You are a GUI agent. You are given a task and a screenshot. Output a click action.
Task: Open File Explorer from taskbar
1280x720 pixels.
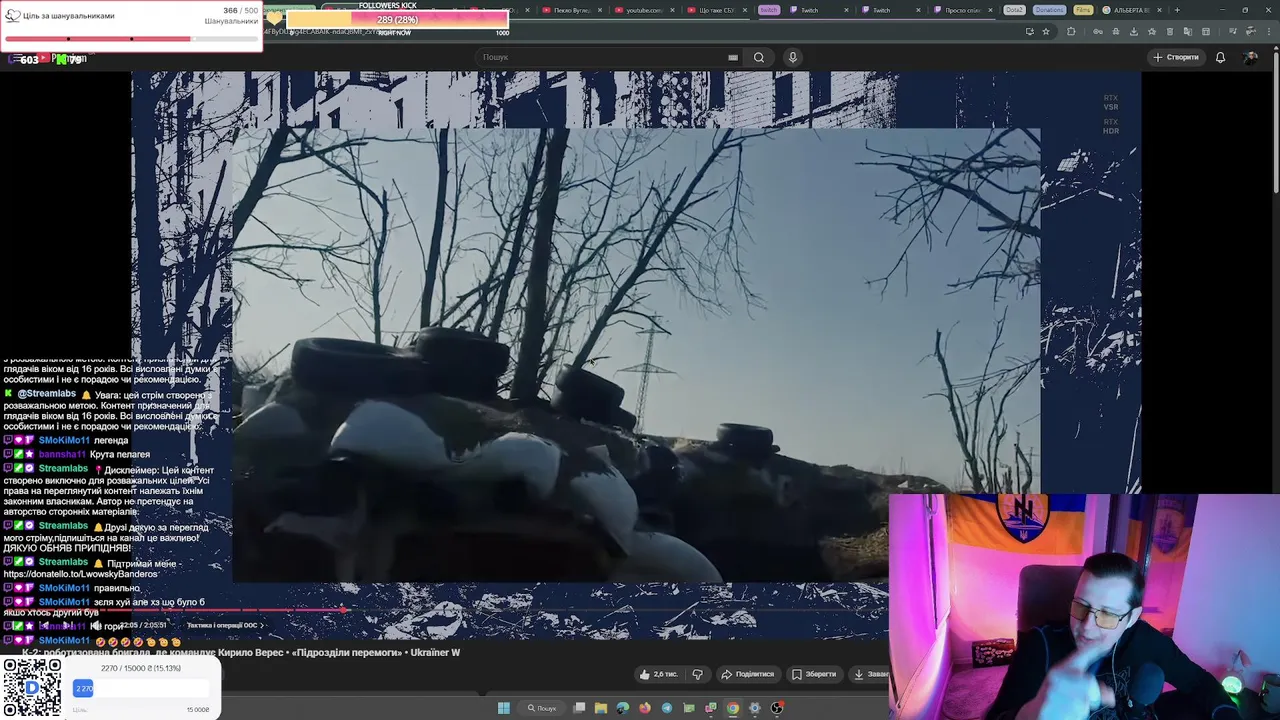[x=601, y=708]
